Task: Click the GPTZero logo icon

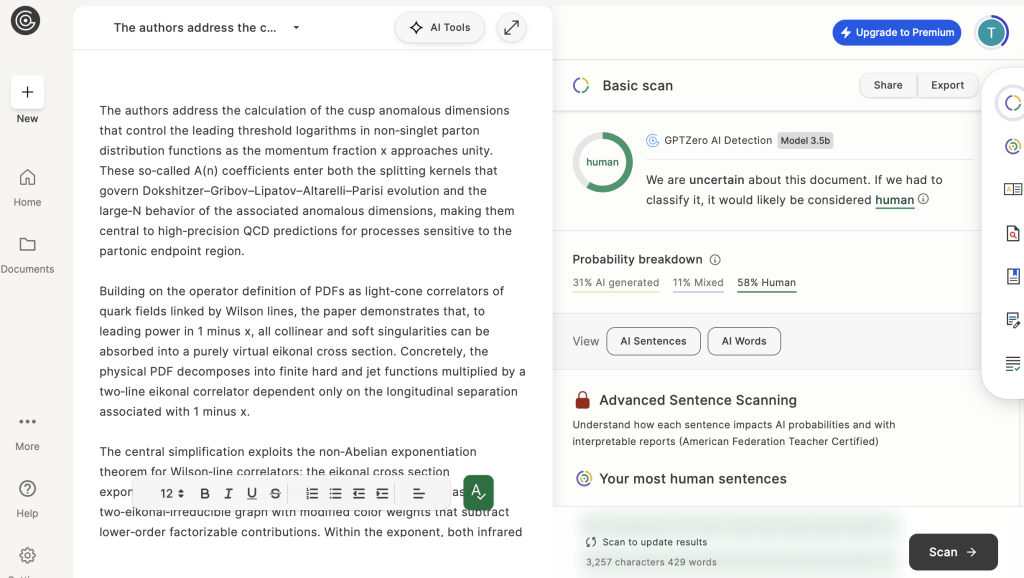Action: tap(25, 20)
